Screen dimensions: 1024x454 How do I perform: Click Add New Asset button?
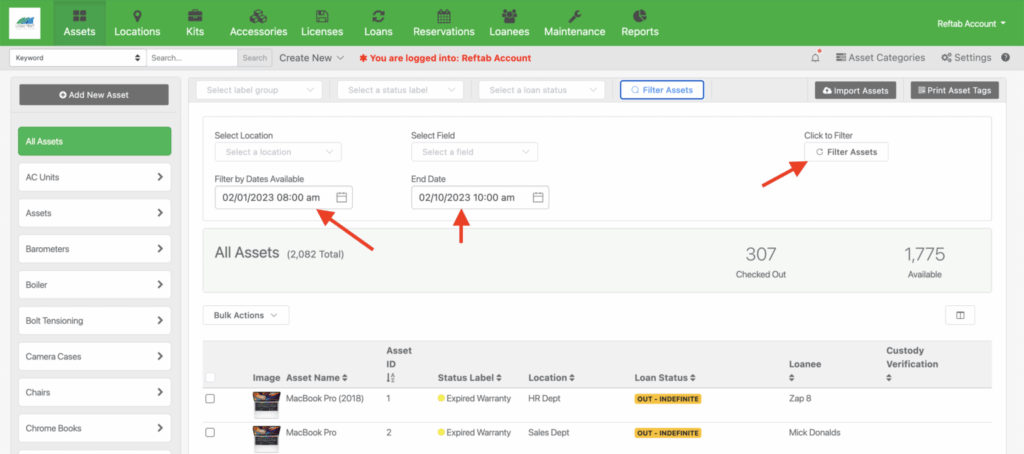pyautogui.click(x=94, y=95)
